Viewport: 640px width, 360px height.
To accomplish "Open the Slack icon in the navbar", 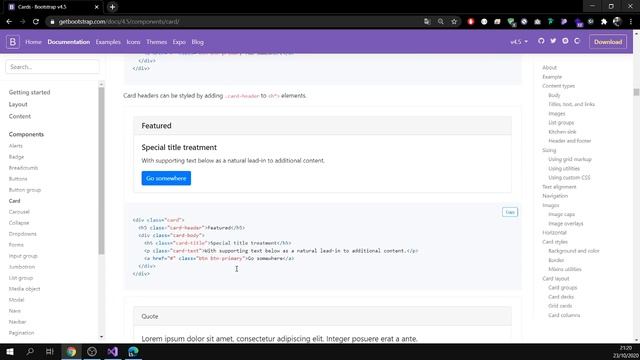I will 565,41.
